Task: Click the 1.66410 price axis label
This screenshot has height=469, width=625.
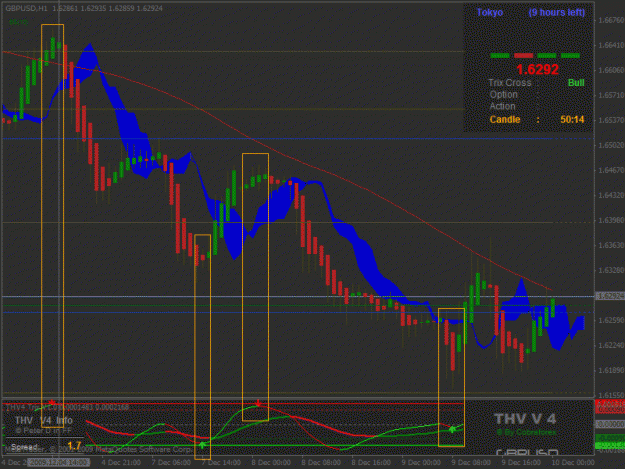Action: [611, 45]
